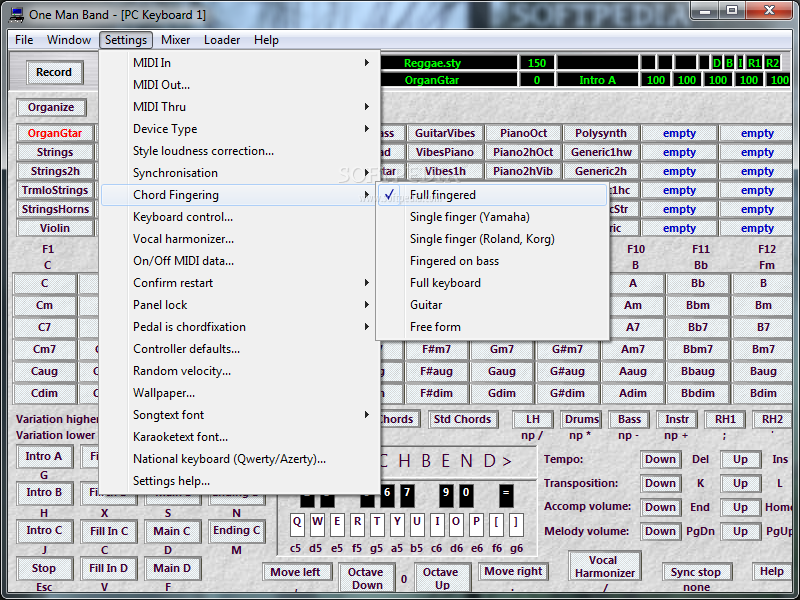Raise transposition with the Up button
The image size is (800, 600).
pos(740,483)
